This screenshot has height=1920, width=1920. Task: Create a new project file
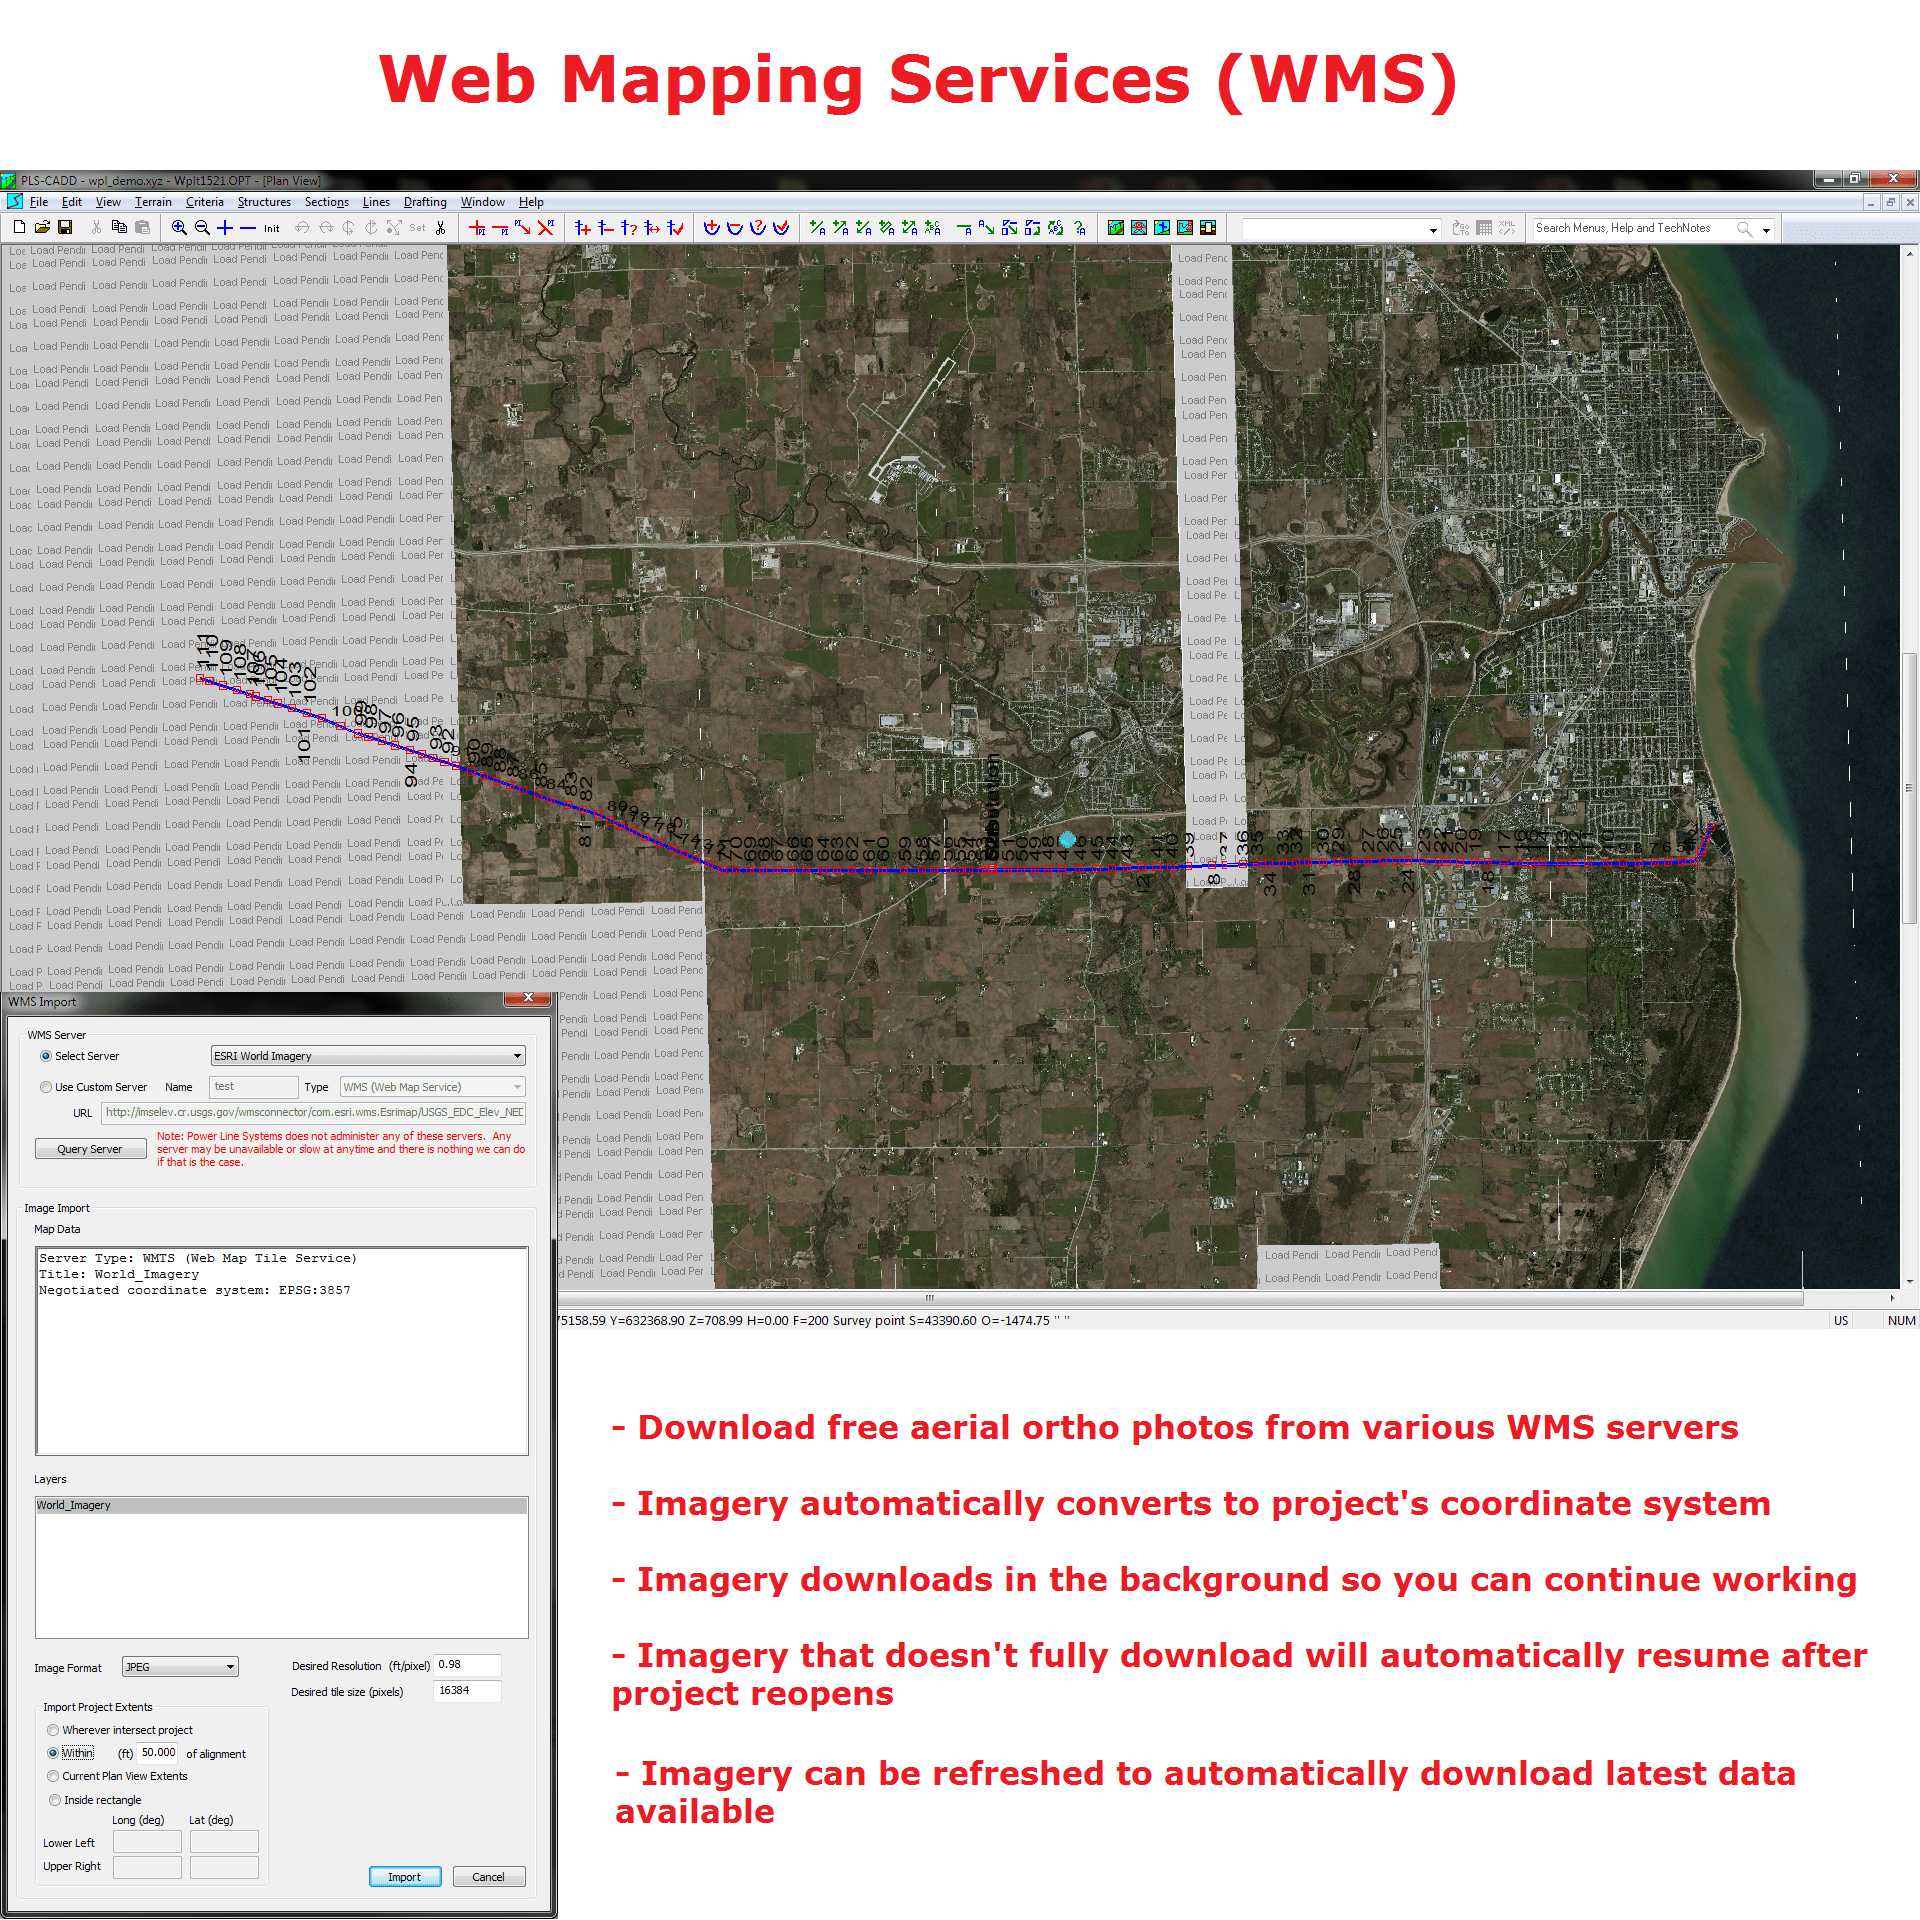[x=19, y=228]
